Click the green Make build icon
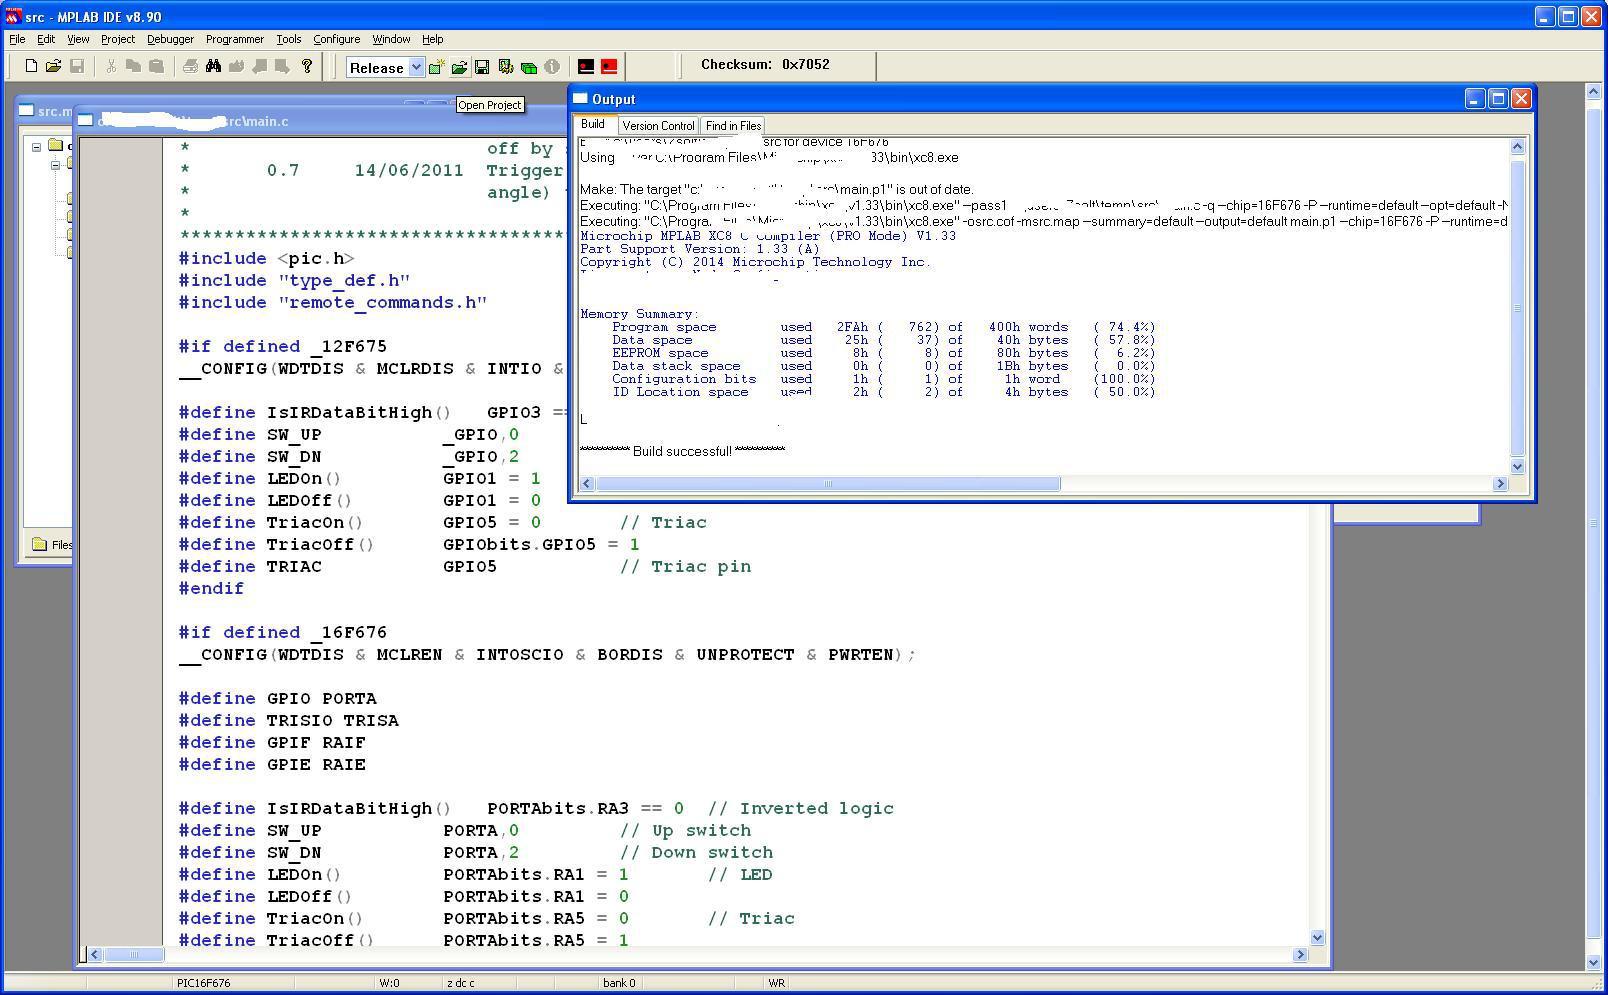1608x995 pixels. (x=528, y=67)
